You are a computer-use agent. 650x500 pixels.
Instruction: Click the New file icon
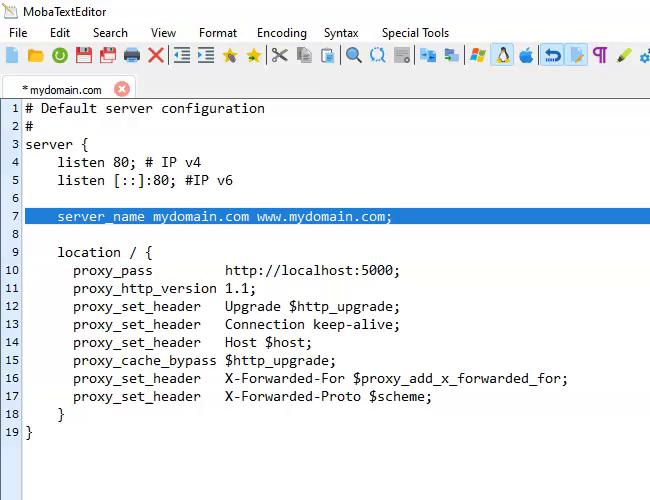click(12, 55)
